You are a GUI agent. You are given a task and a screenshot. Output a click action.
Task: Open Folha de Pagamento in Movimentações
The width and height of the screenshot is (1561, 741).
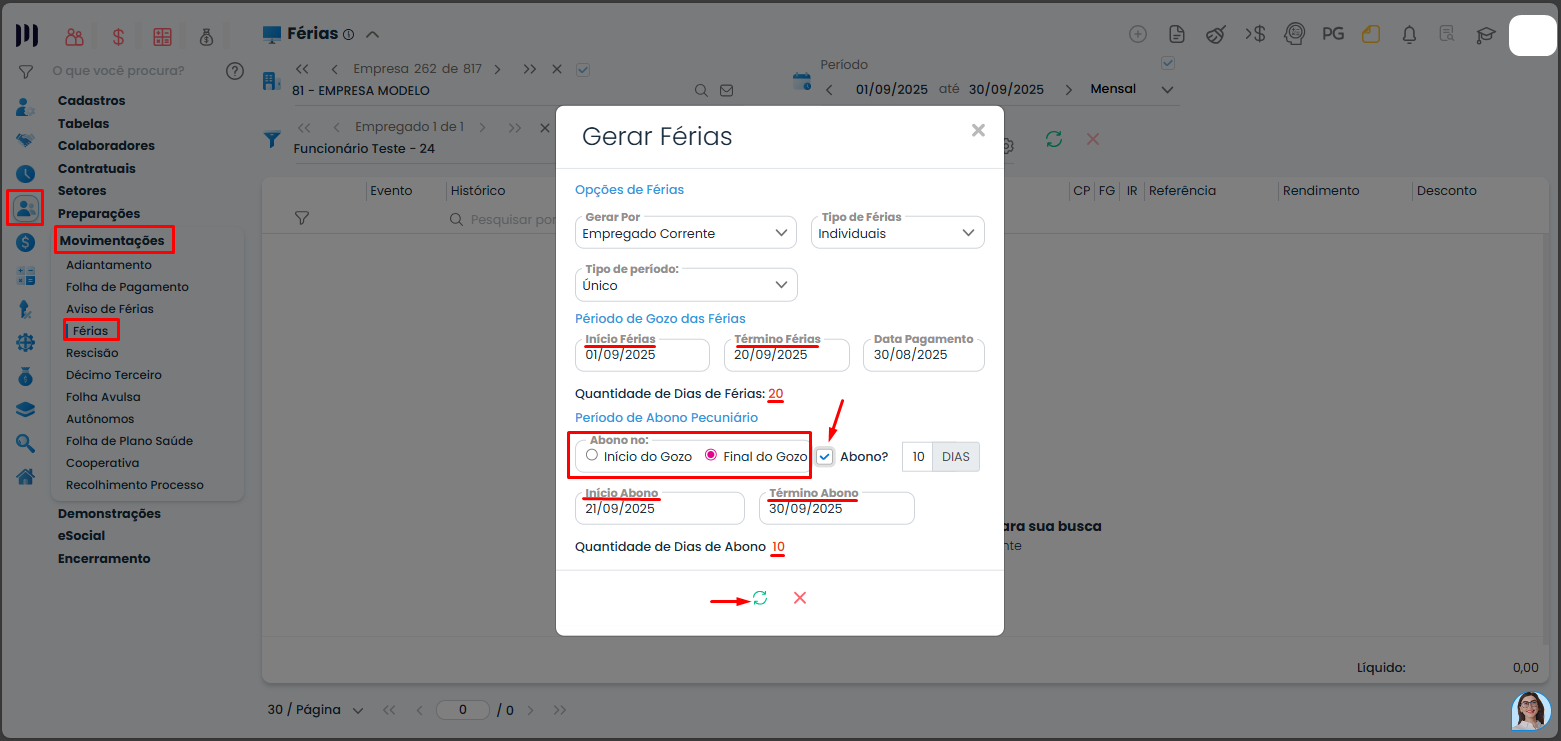(x=127, y=287)
